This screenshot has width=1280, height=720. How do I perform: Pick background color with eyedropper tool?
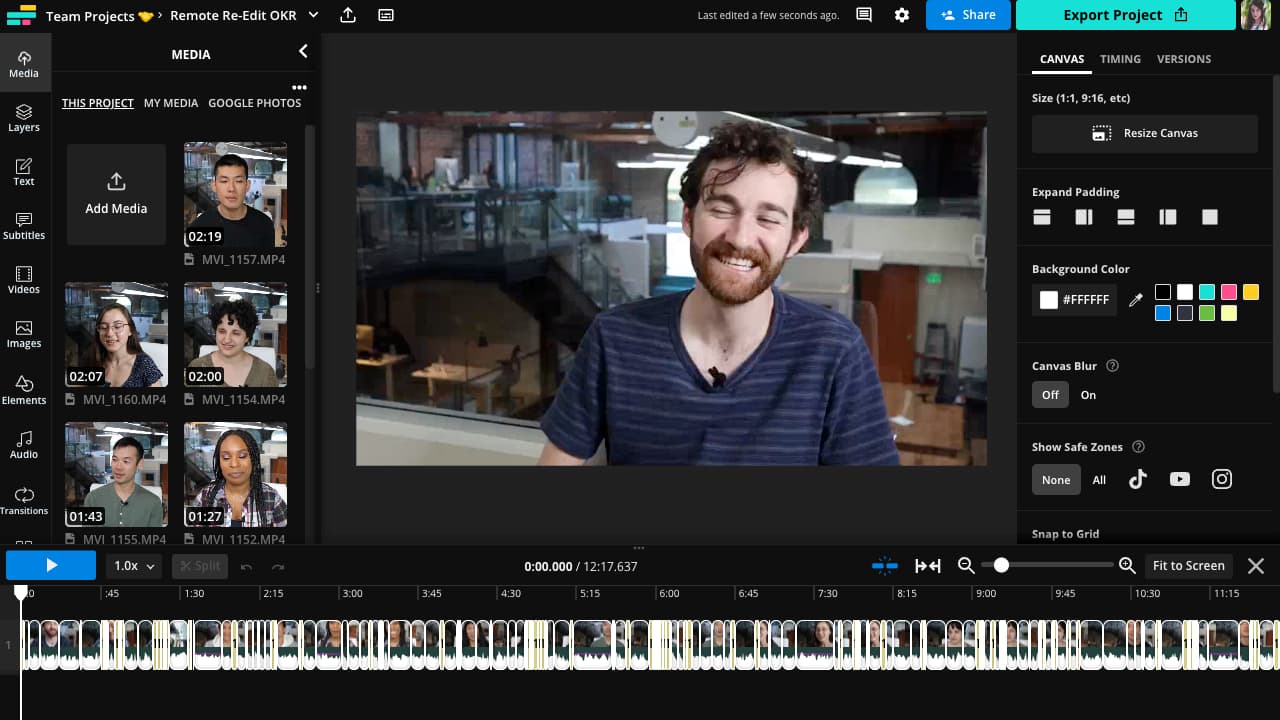pyautogui.click(x=1135, y=300)
